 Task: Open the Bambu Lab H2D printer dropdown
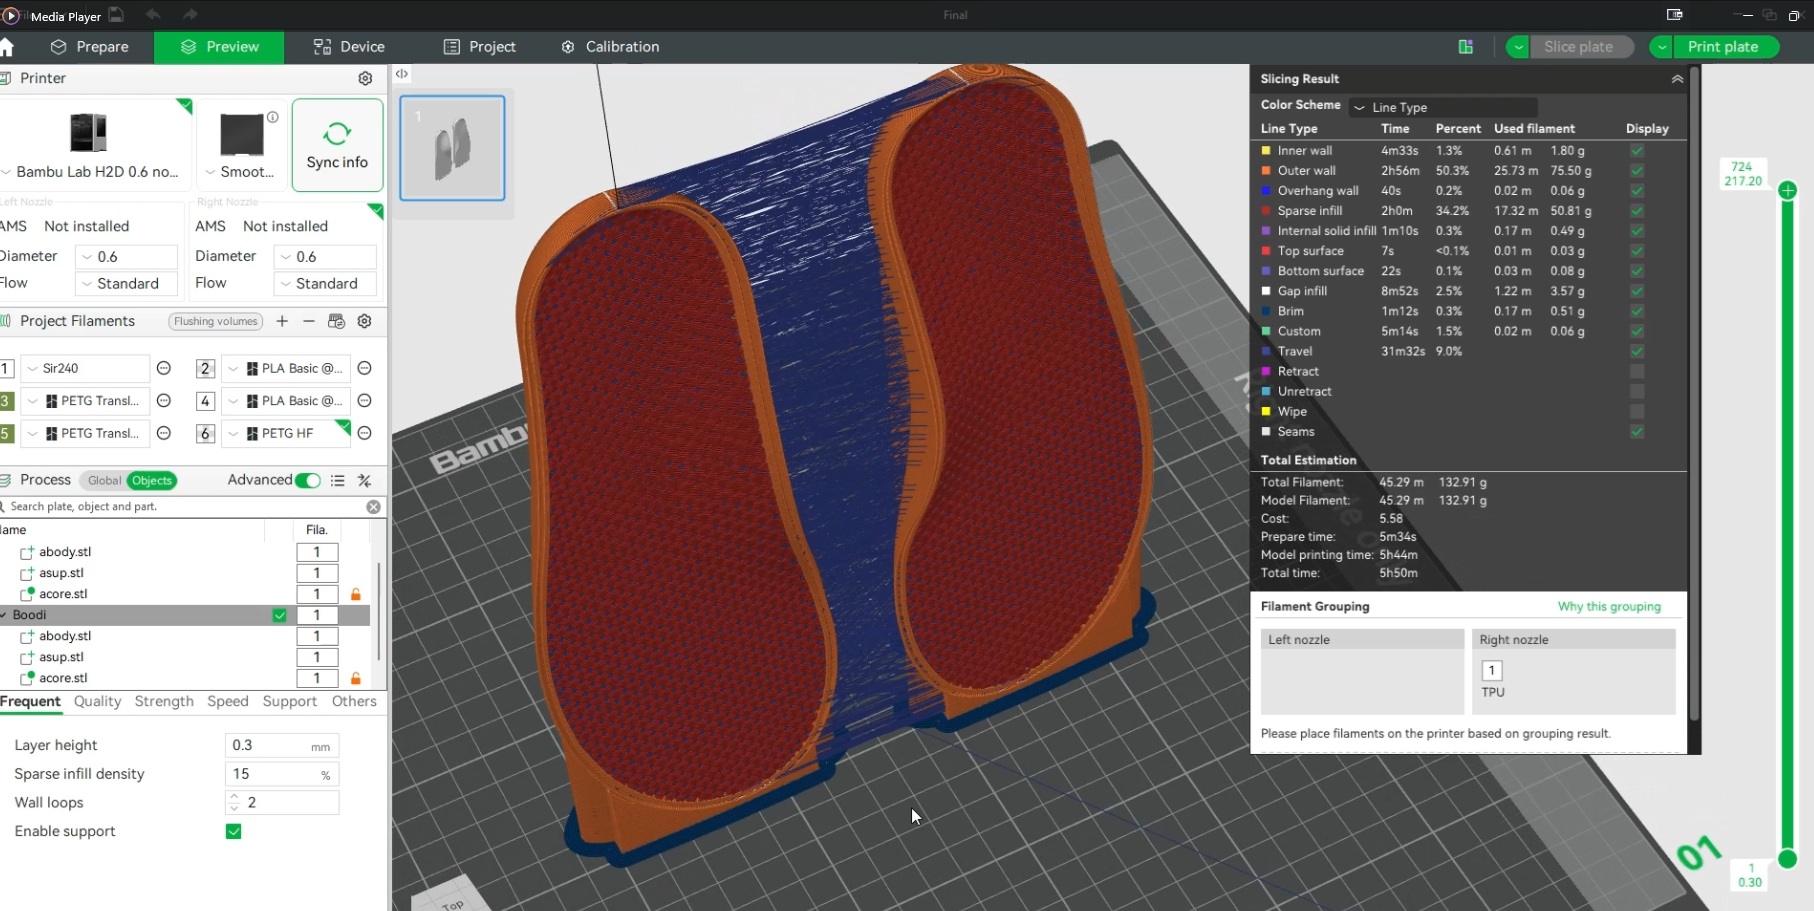pos(90,172)
